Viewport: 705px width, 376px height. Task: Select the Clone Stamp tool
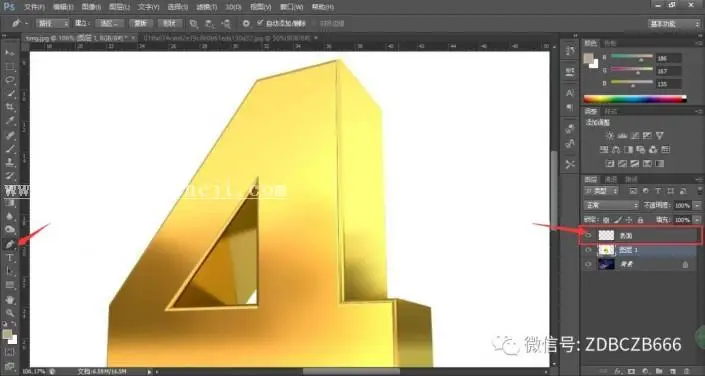click(x=10, y=162)
